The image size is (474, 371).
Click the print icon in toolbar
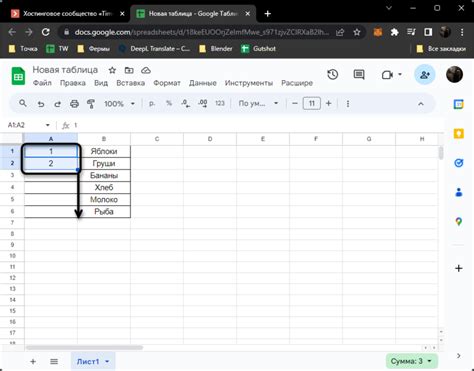click(x=74, y=104)
